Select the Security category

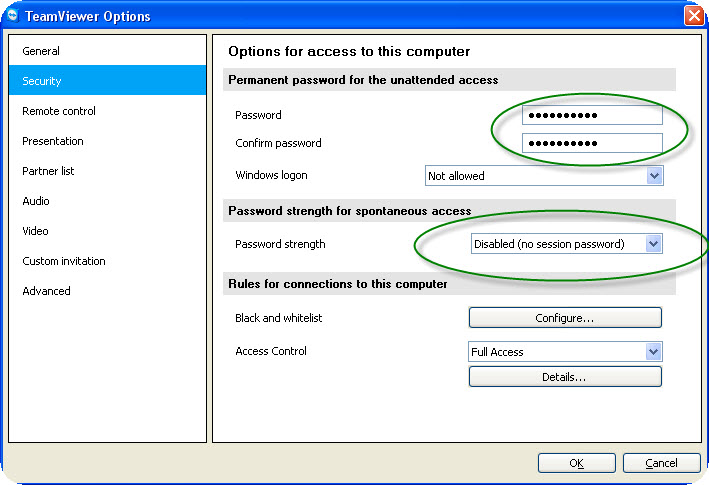tap(42, 81)
